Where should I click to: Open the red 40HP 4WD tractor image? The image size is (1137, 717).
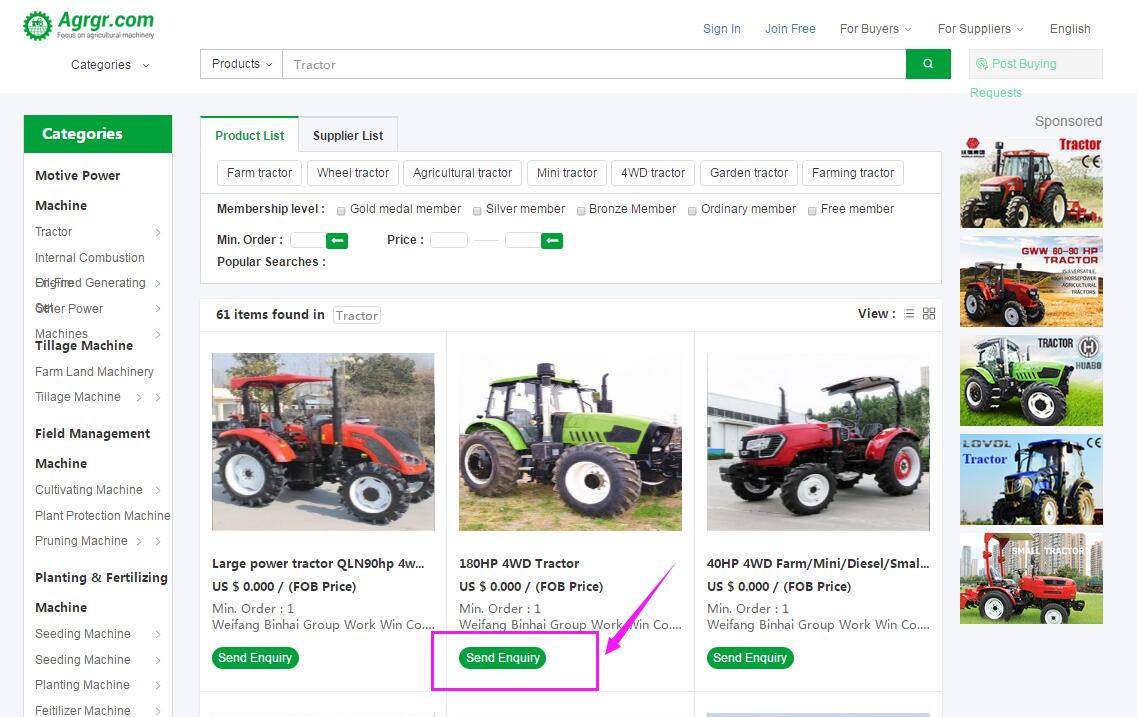point(818,442)
